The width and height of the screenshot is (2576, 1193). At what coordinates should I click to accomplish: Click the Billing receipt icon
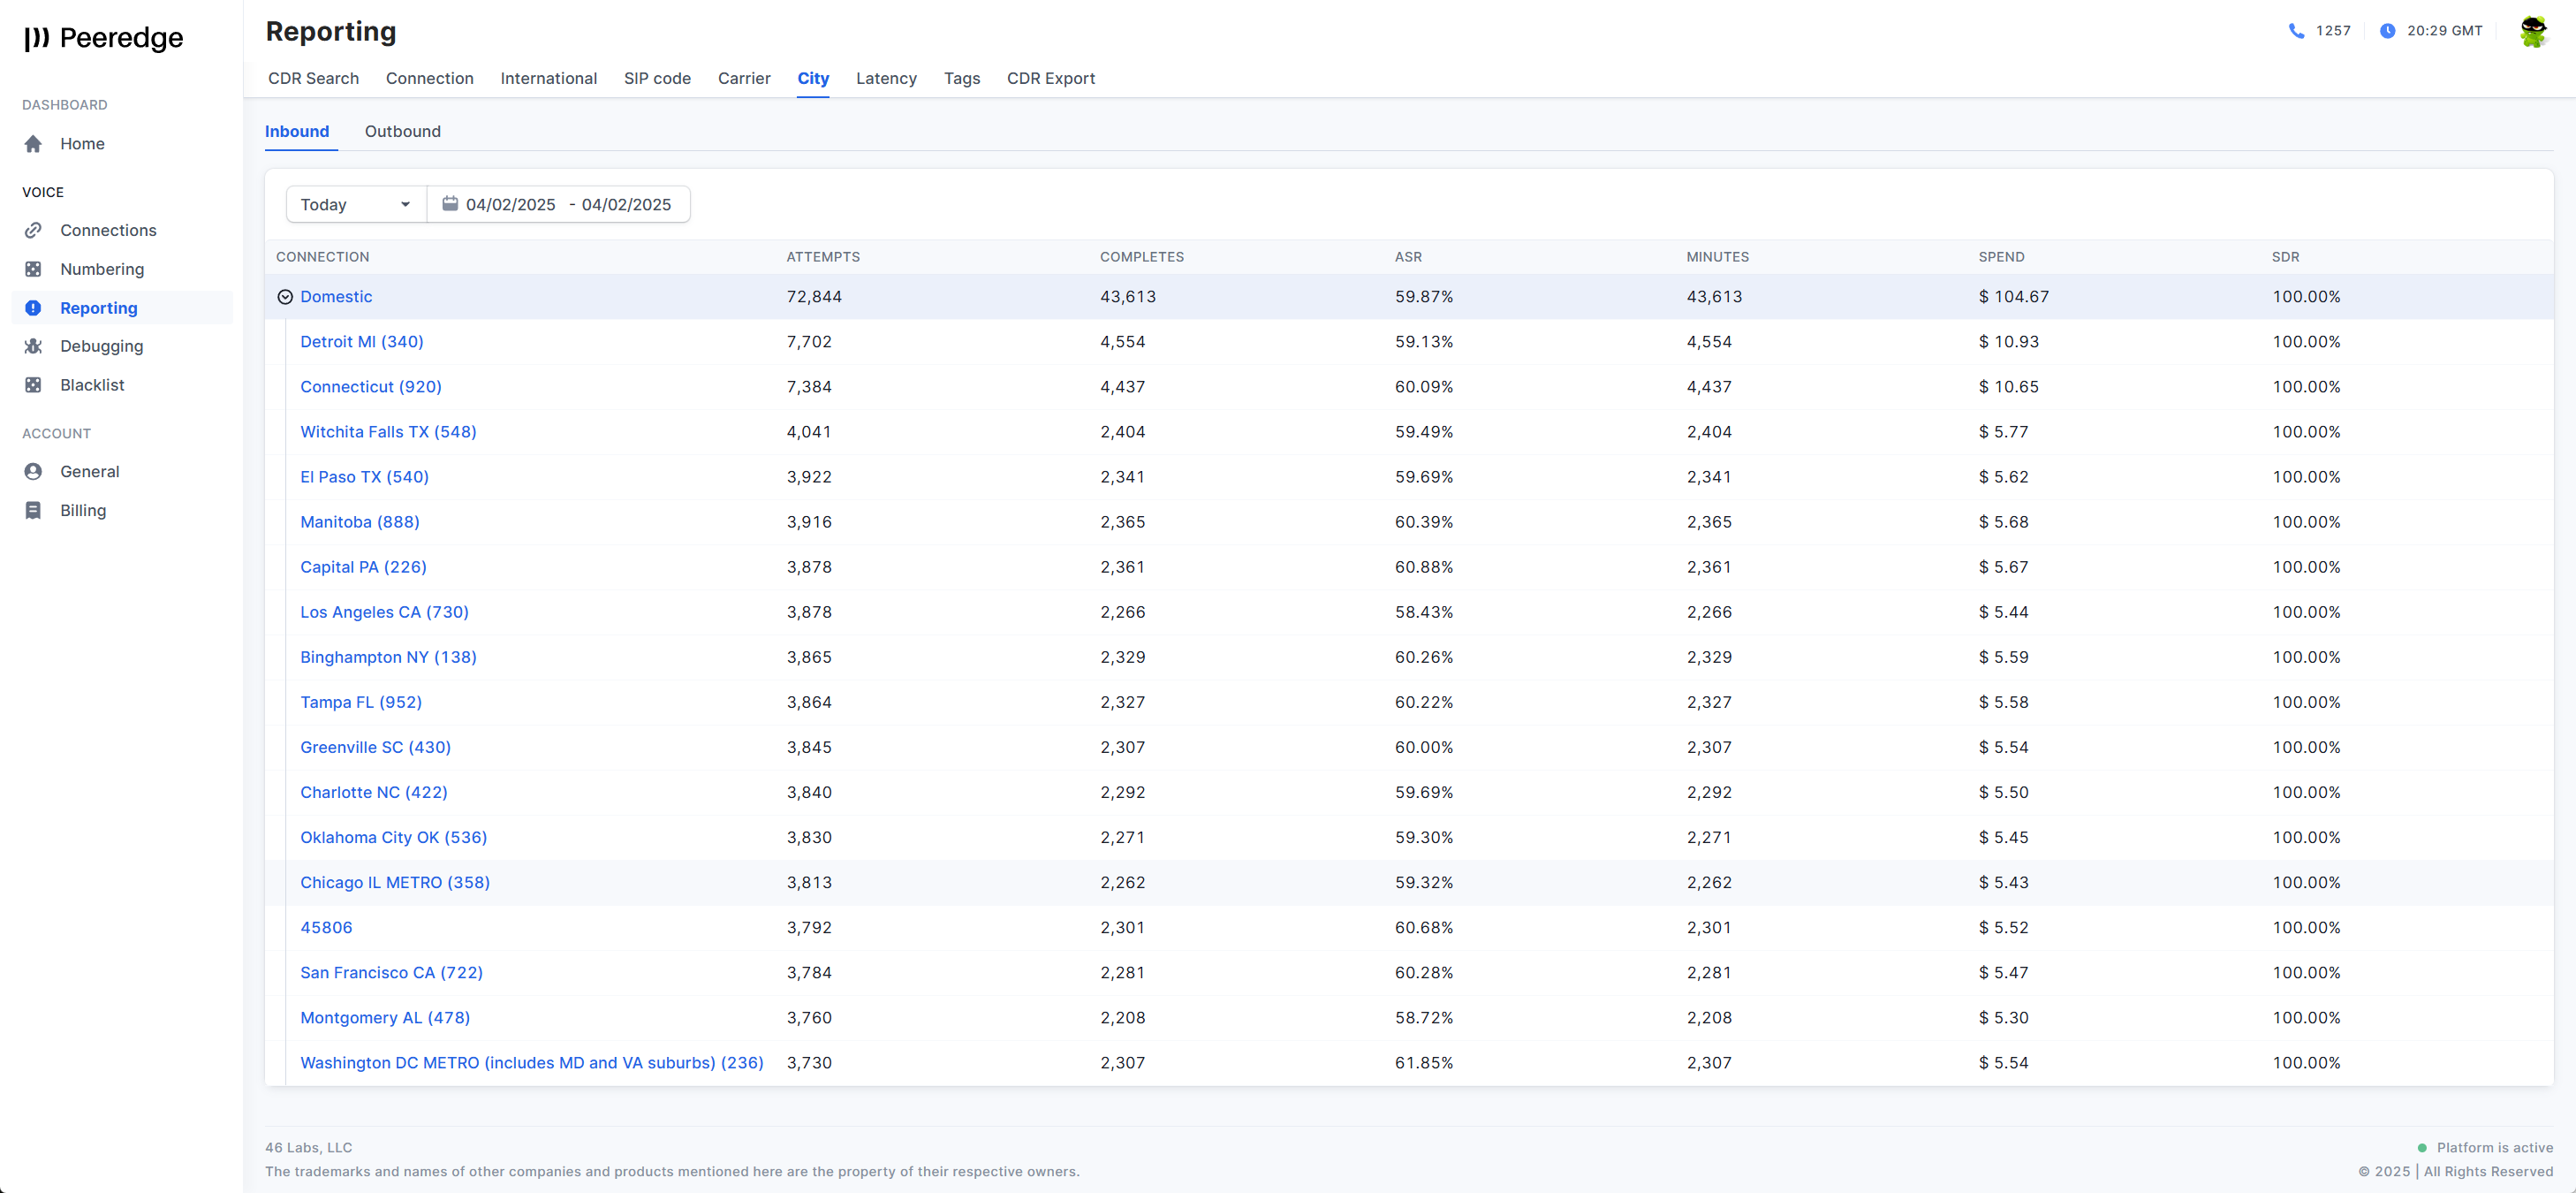pos(33,510)
